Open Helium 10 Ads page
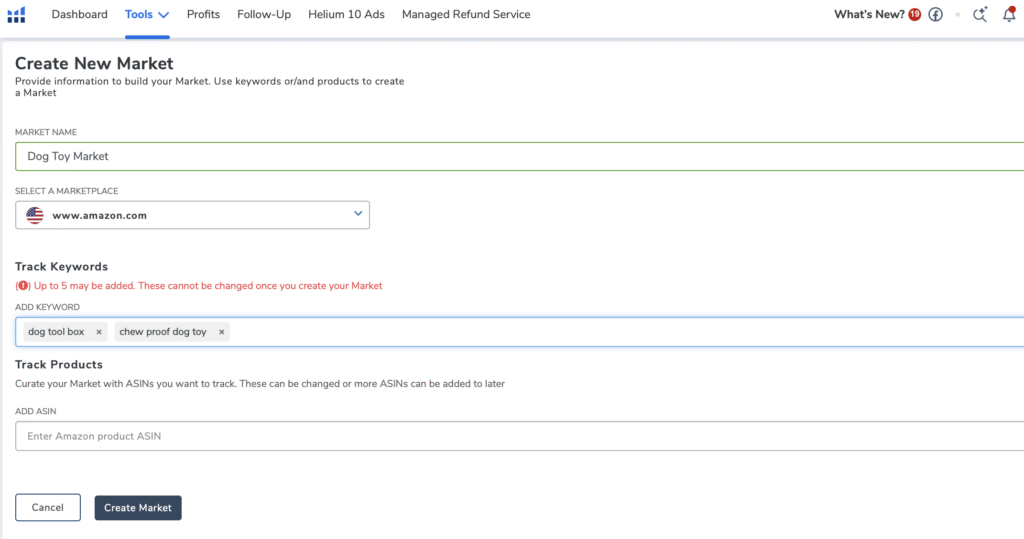The height and width of the screenshot is (539, 1024). coord(346,15)
